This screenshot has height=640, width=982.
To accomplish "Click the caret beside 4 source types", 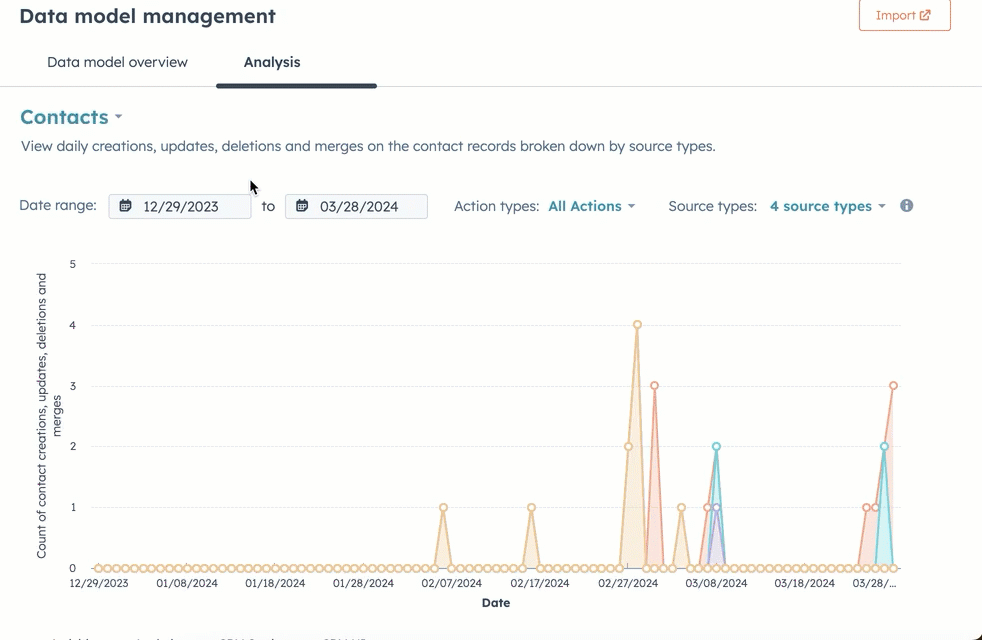I will coord(881,207).
